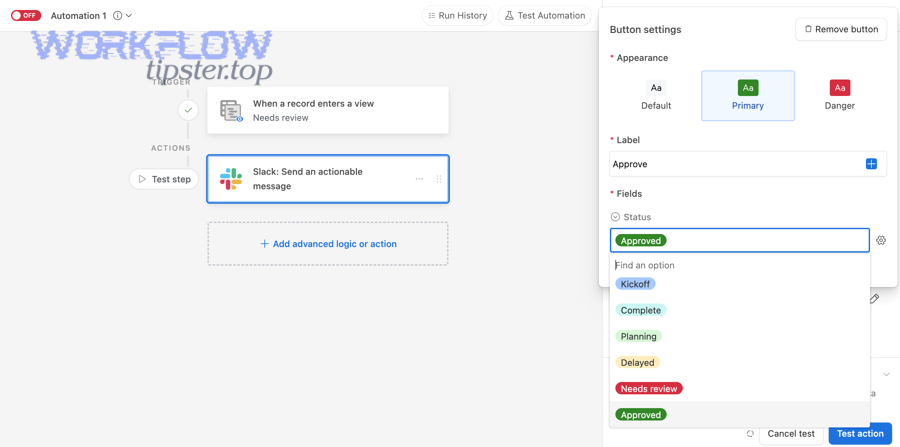The image size is (900, 447).
Task: Click the green trigger checkmark circle
Action: click(x=188, y=110)
